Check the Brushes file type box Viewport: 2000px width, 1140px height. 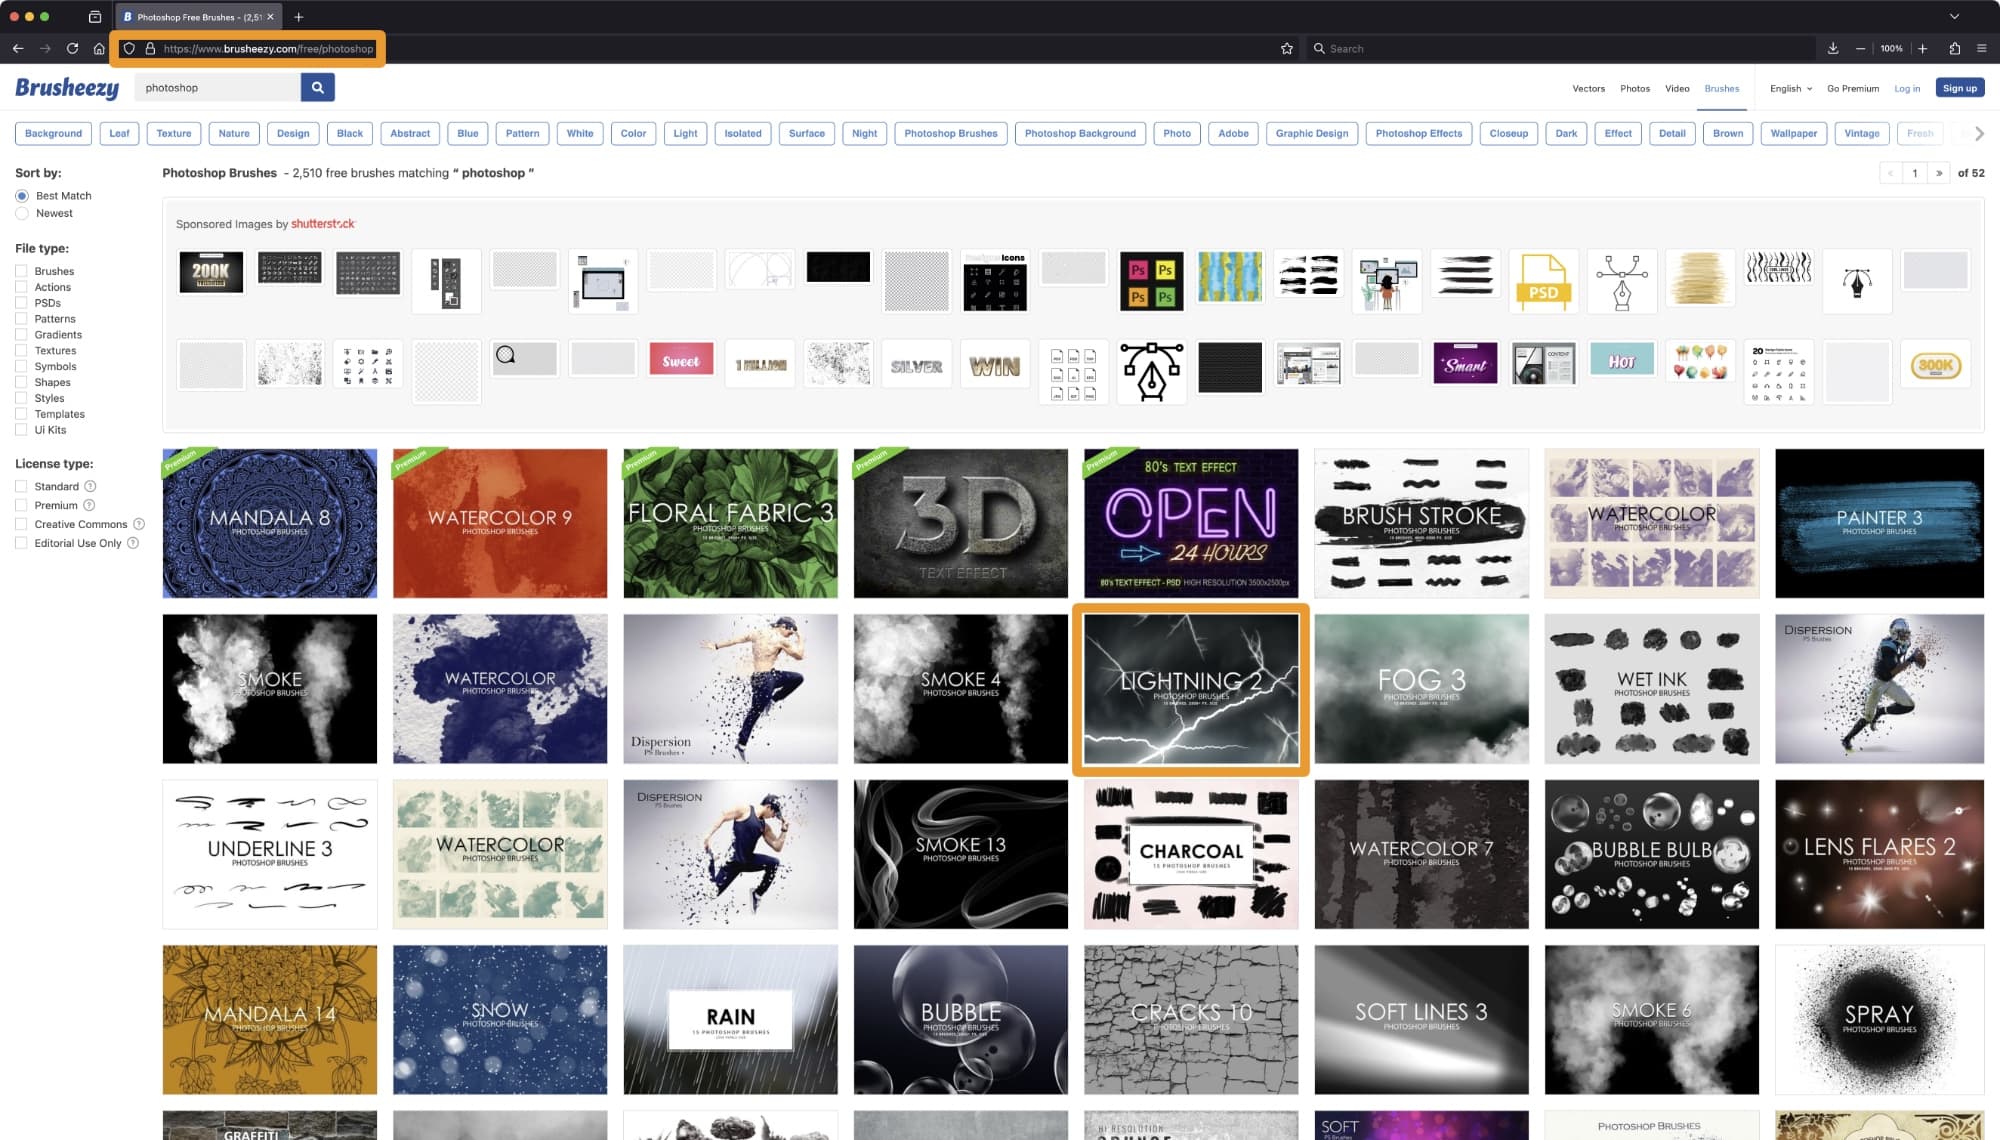[21, 271]
